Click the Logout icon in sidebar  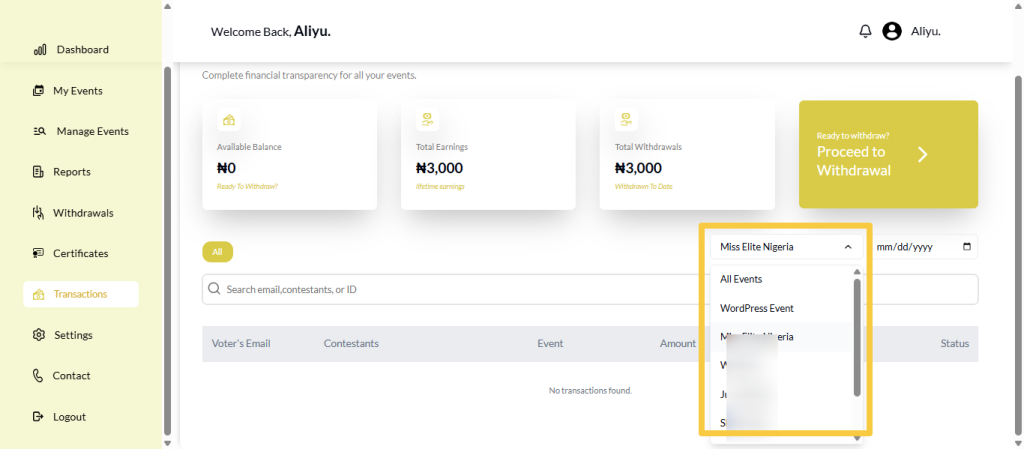[39, 417]
